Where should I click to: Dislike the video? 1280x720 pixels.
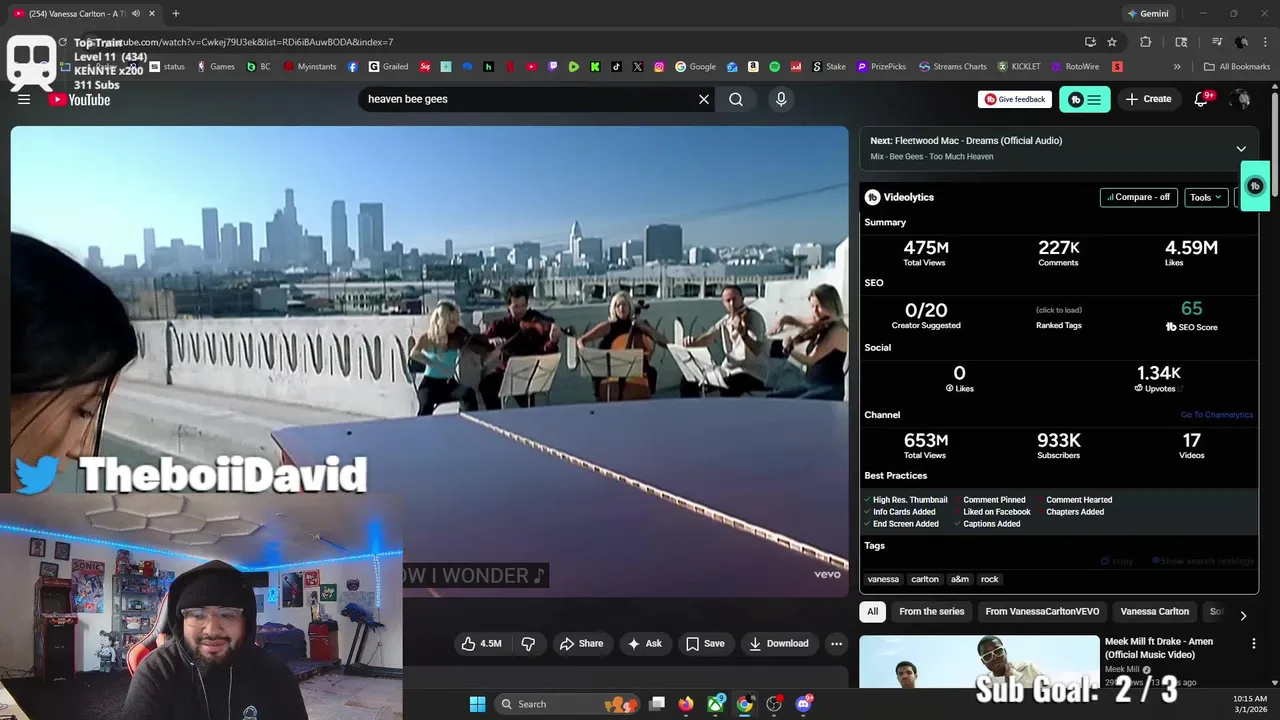tap(528, 644)
